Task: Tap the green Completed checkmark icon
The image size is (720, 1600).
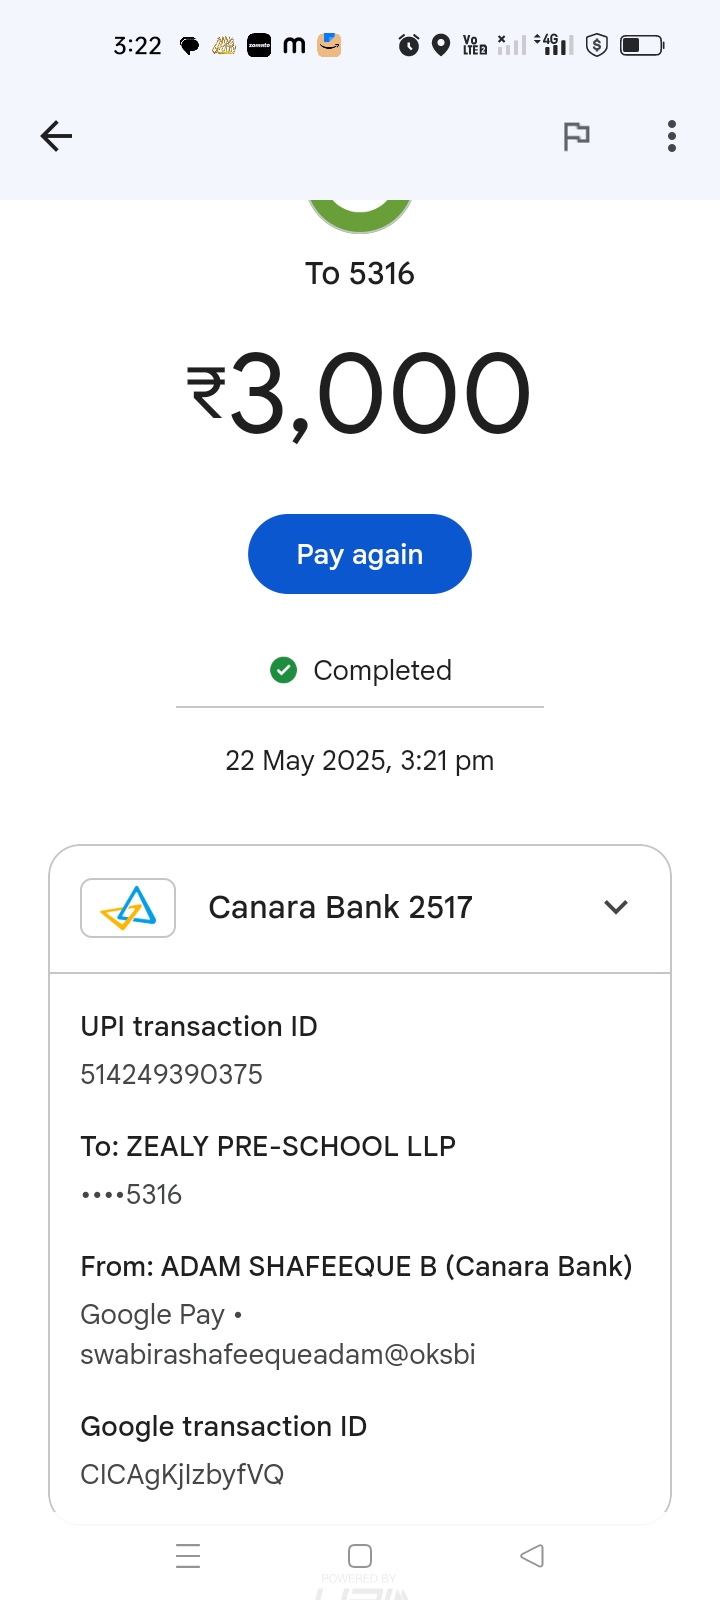Action: (x=284, y=670)
